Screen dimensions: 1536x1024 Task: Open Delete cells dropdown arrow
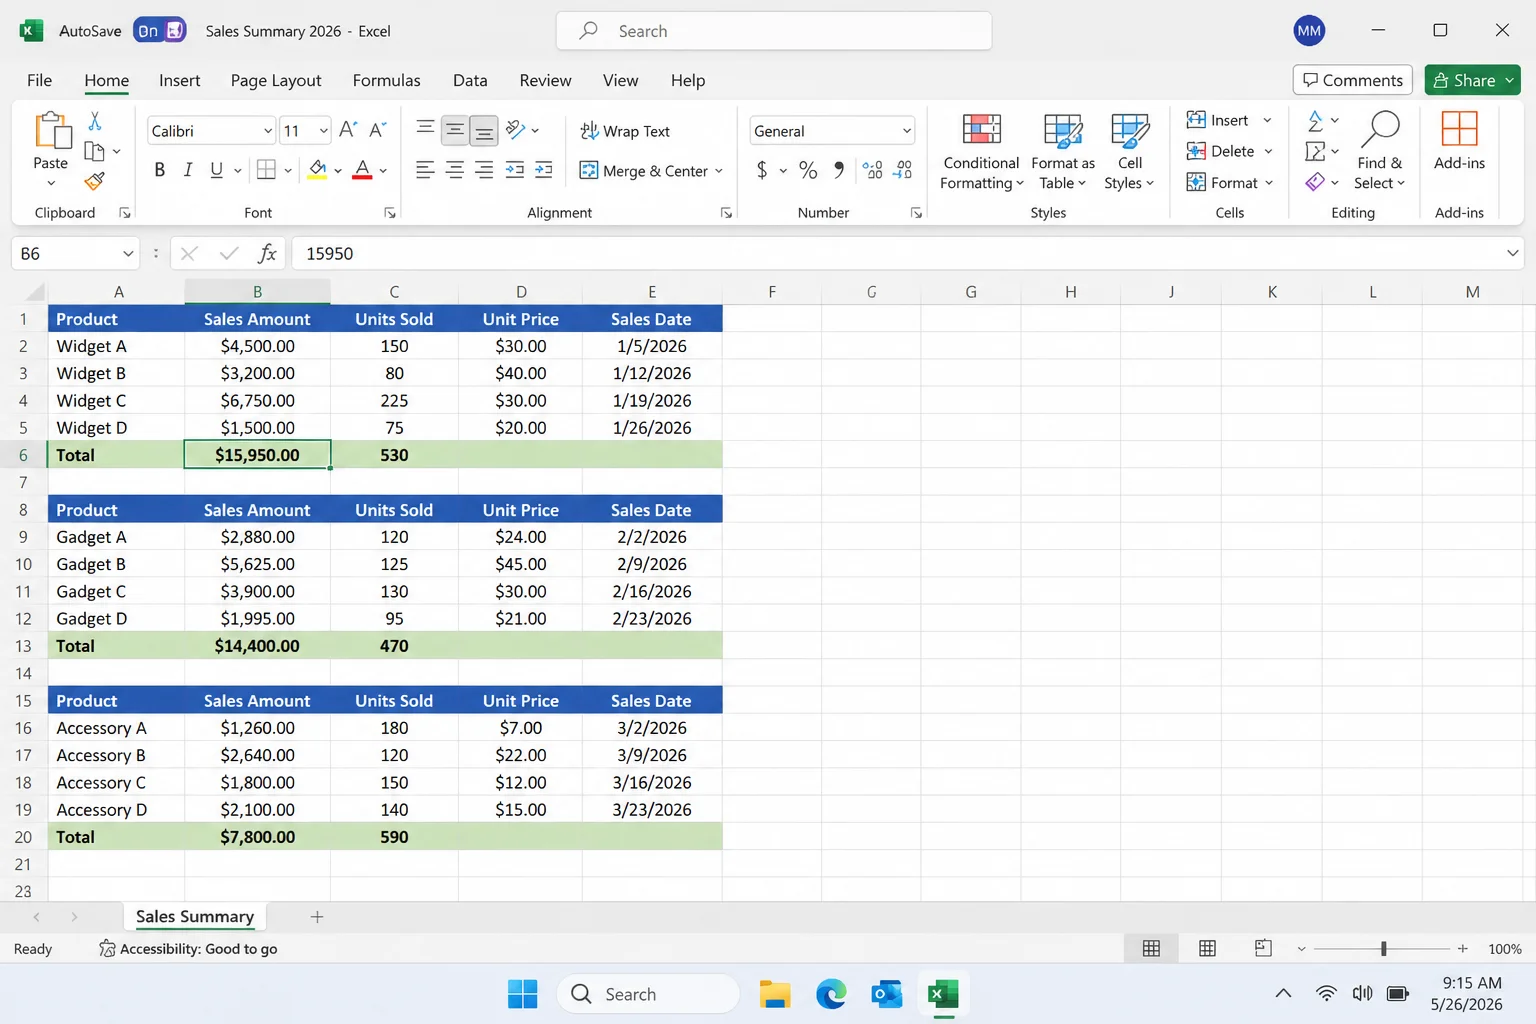[1268, 152]
